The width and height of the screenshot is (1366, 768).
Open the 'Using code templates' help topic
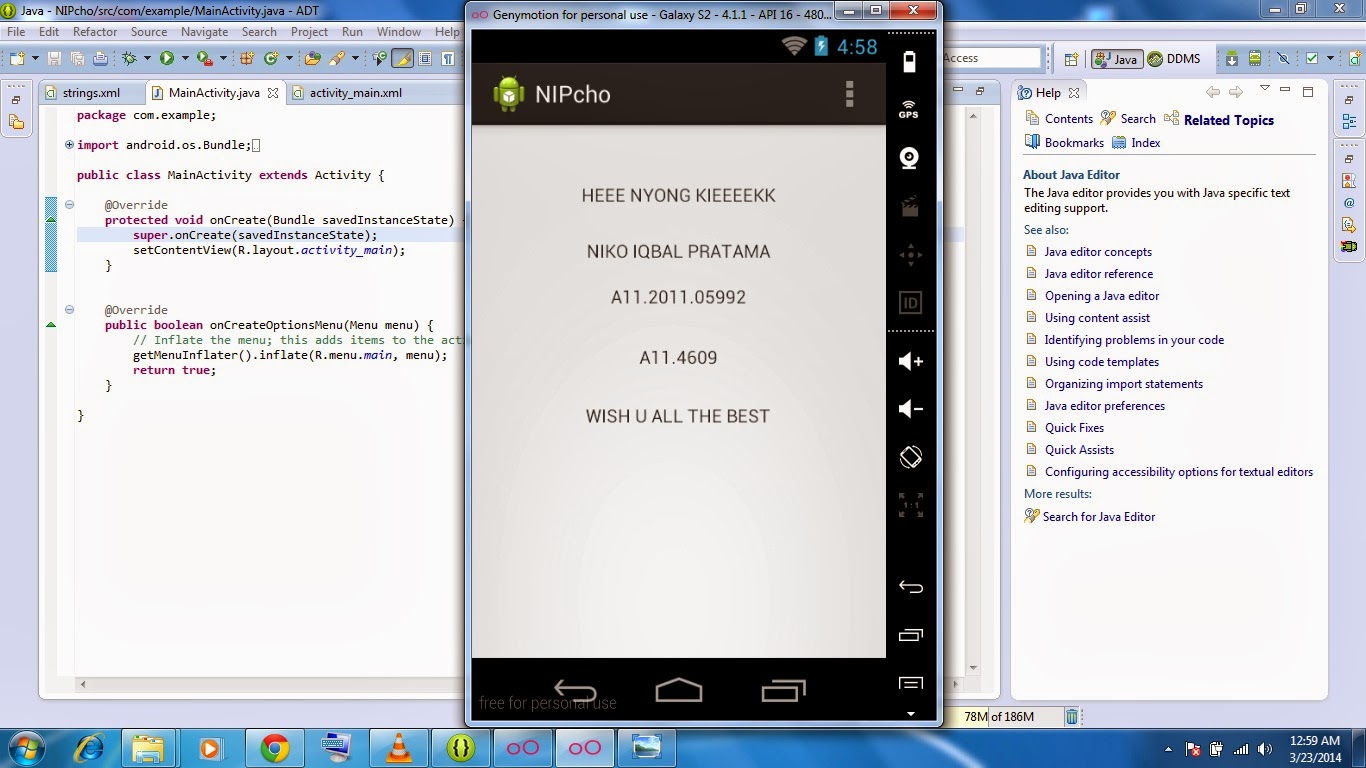[1102, 362]
